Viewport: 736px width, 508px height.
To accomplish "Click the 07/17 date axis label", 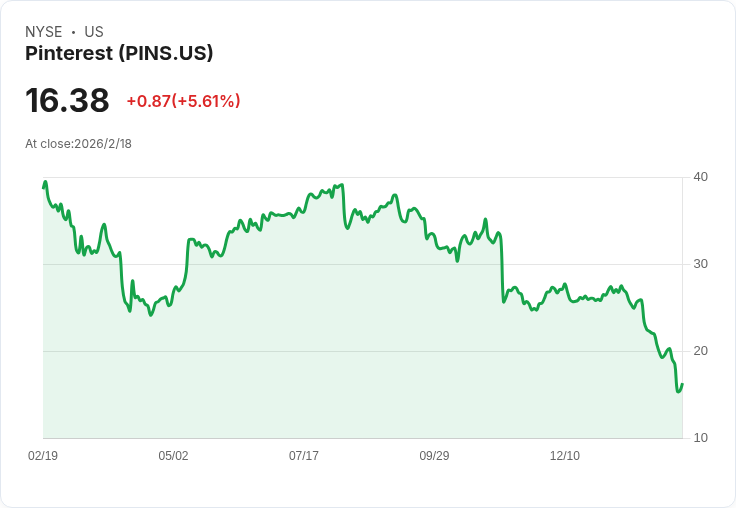I will click(x=304, y=456).
